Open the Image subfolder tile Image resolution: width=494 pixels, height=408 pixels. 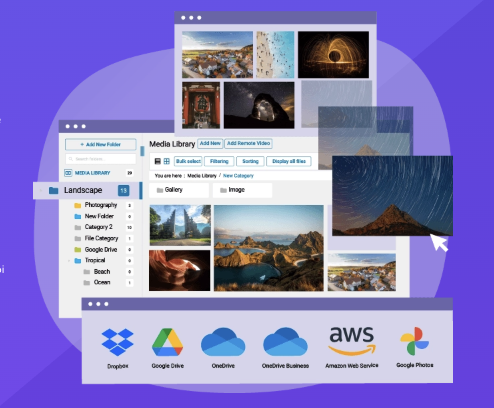click(243, 190)
